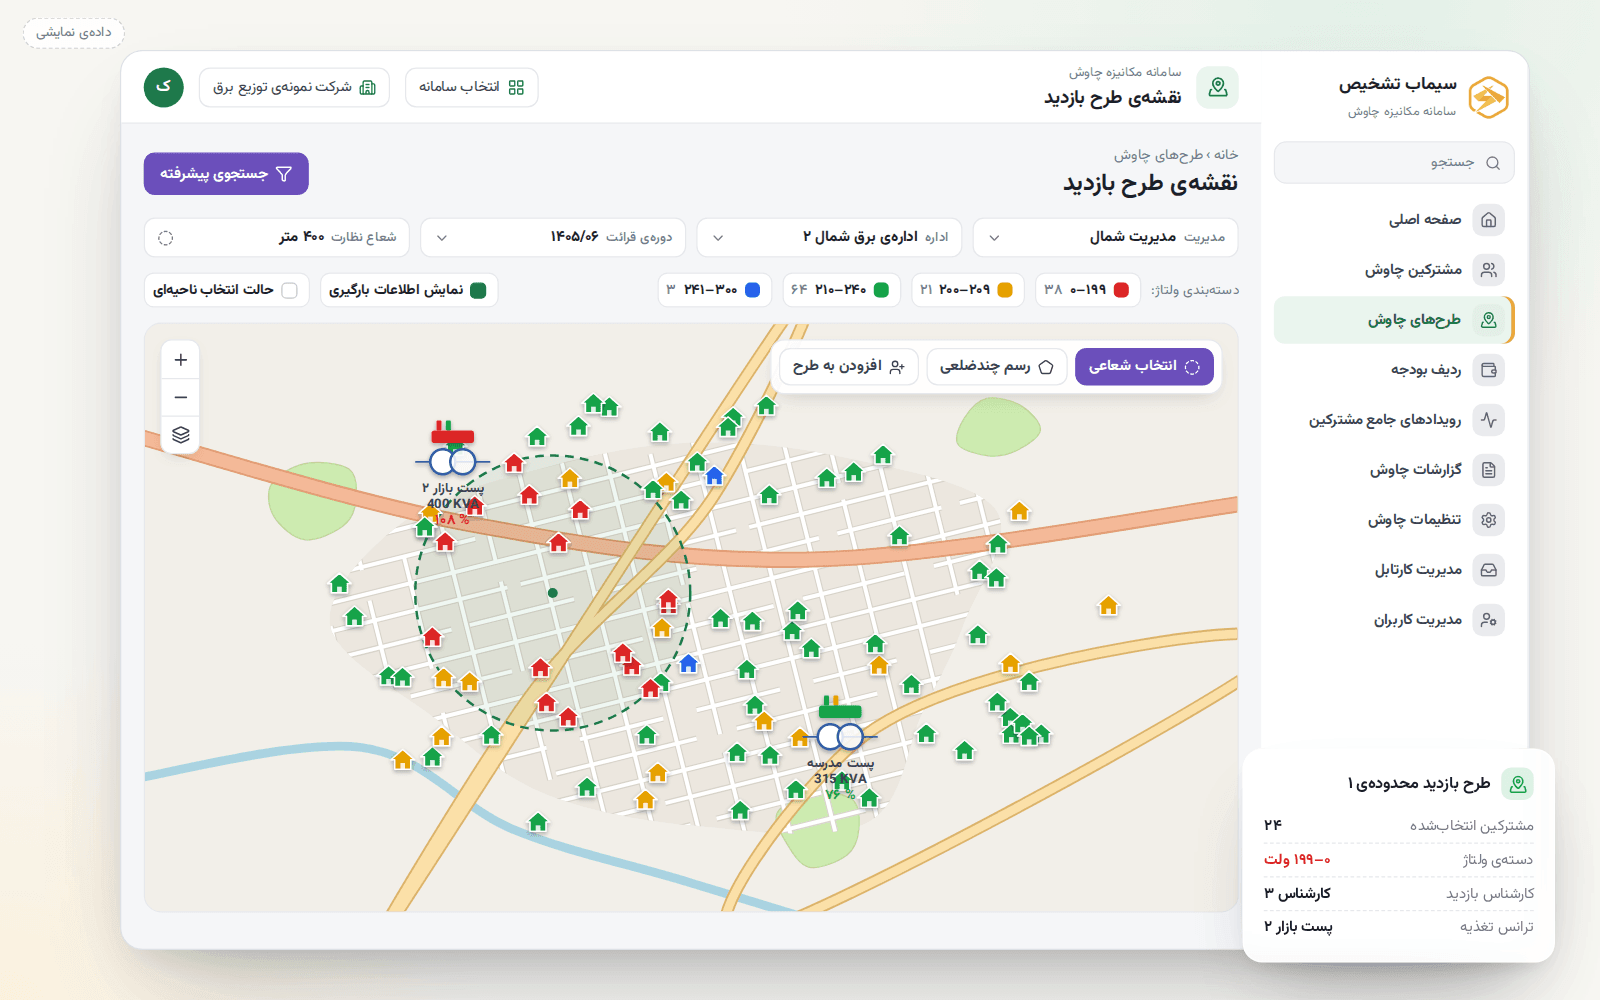
Task: Click the wallet icon beside ردیف بودجه
Action: (x=1489, y=370)
